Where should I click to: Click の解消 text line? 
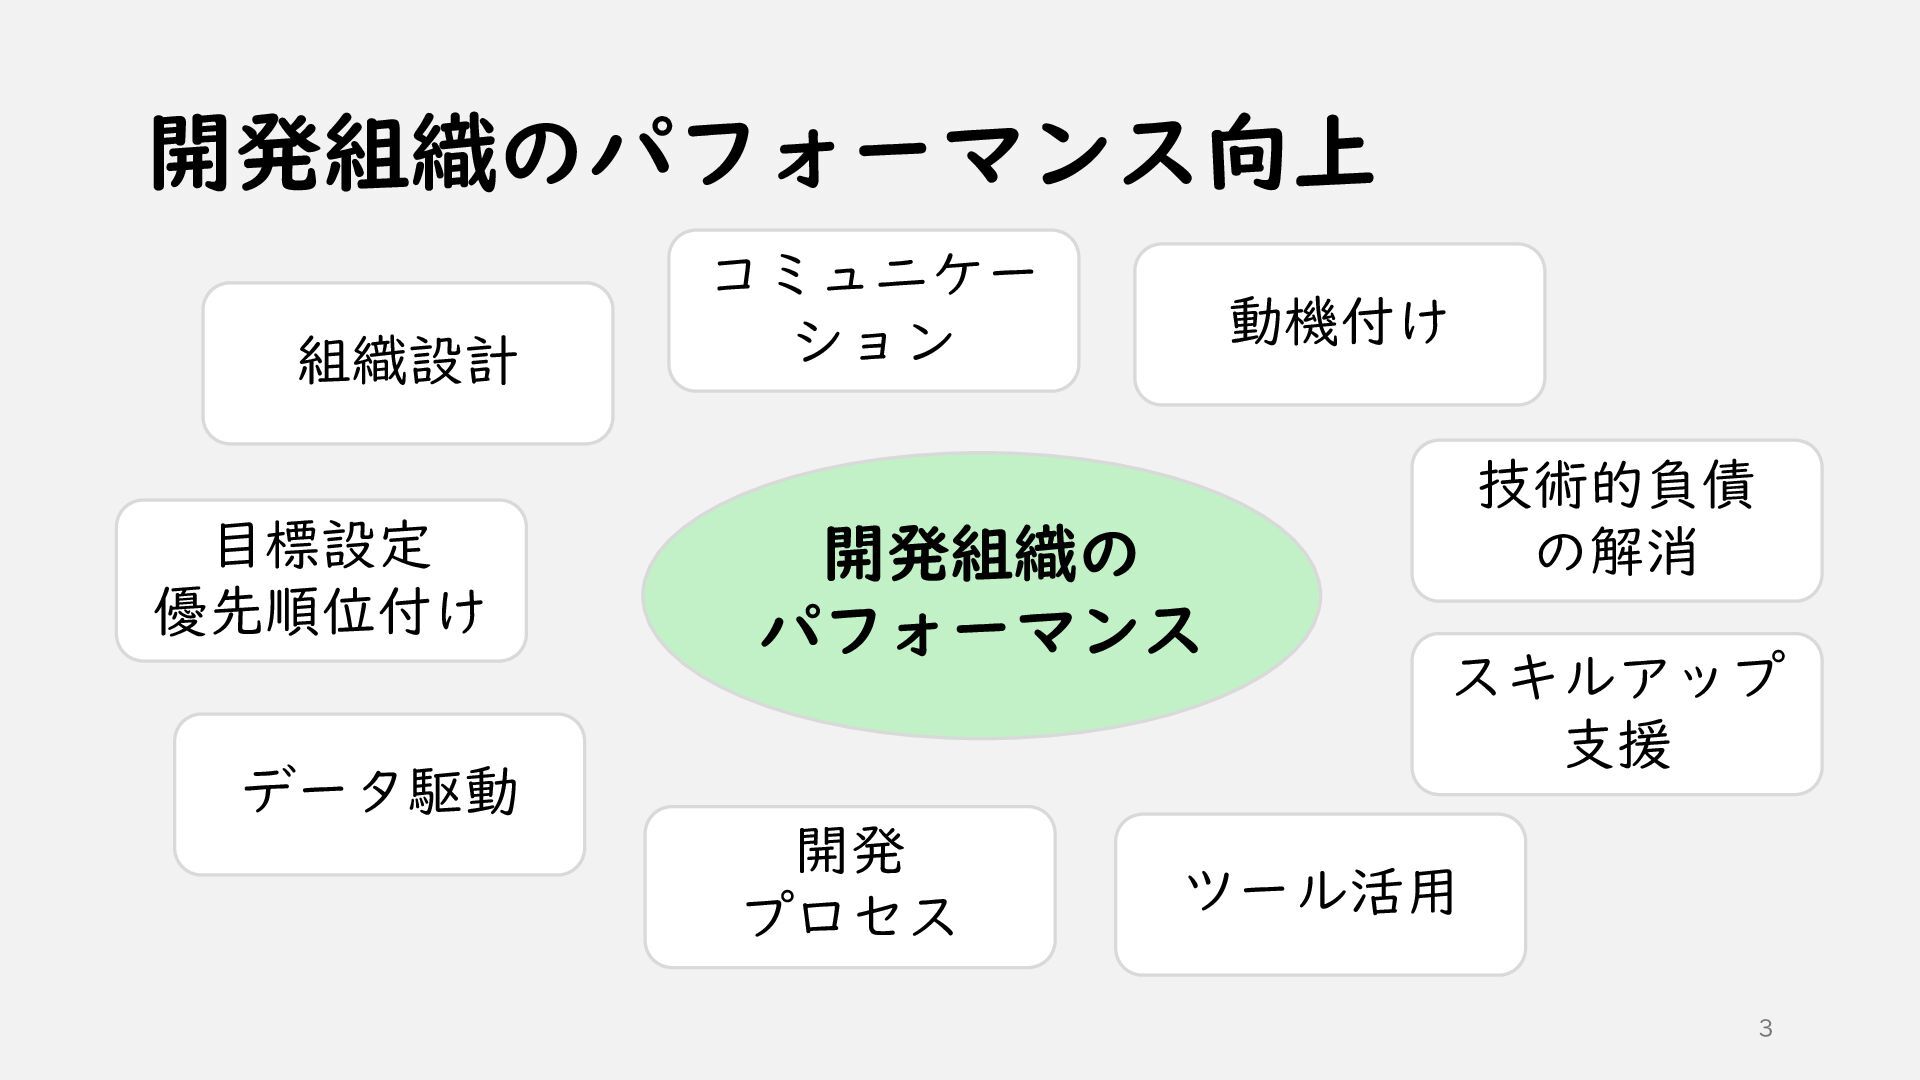pyautogui.click(x=1617, y=551)
